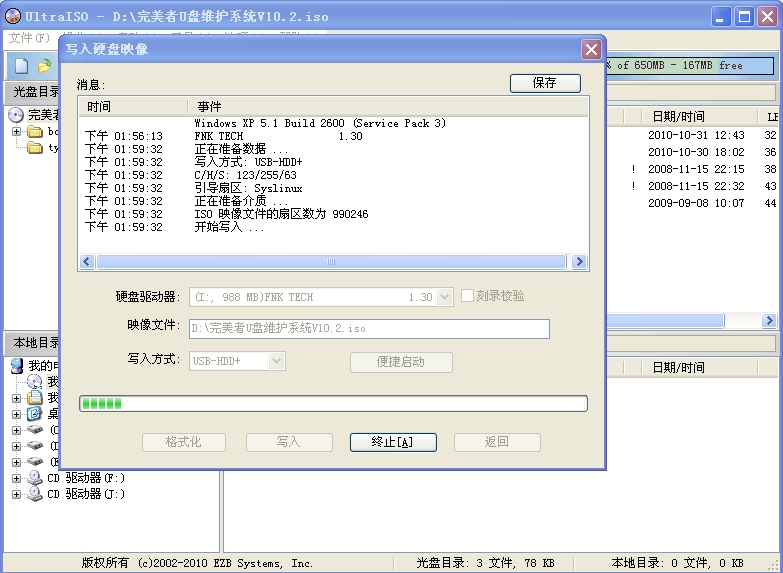Click the 返回 button

(497, 442)
